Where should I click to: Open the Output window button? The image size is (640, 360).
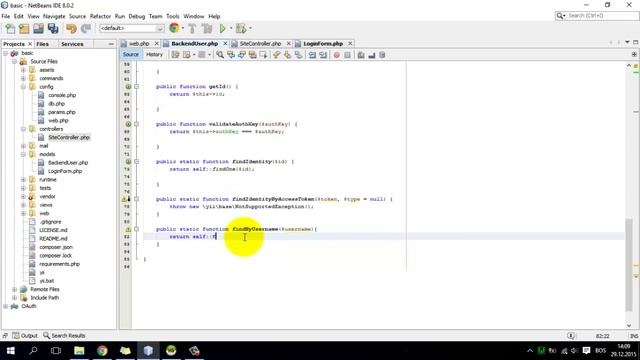(x=25, y=336)
